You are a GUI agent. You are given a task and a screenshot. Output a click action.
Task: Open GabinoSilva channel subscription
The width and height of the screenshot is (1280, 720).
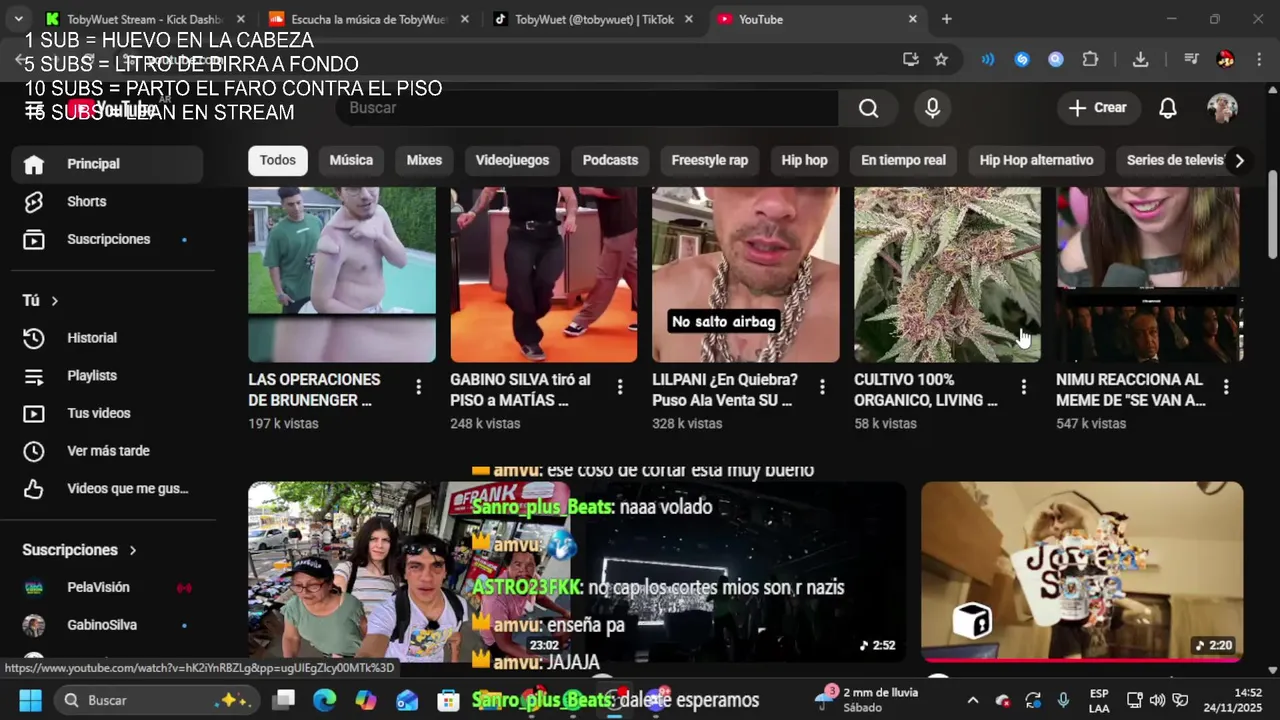pos(107,625)
